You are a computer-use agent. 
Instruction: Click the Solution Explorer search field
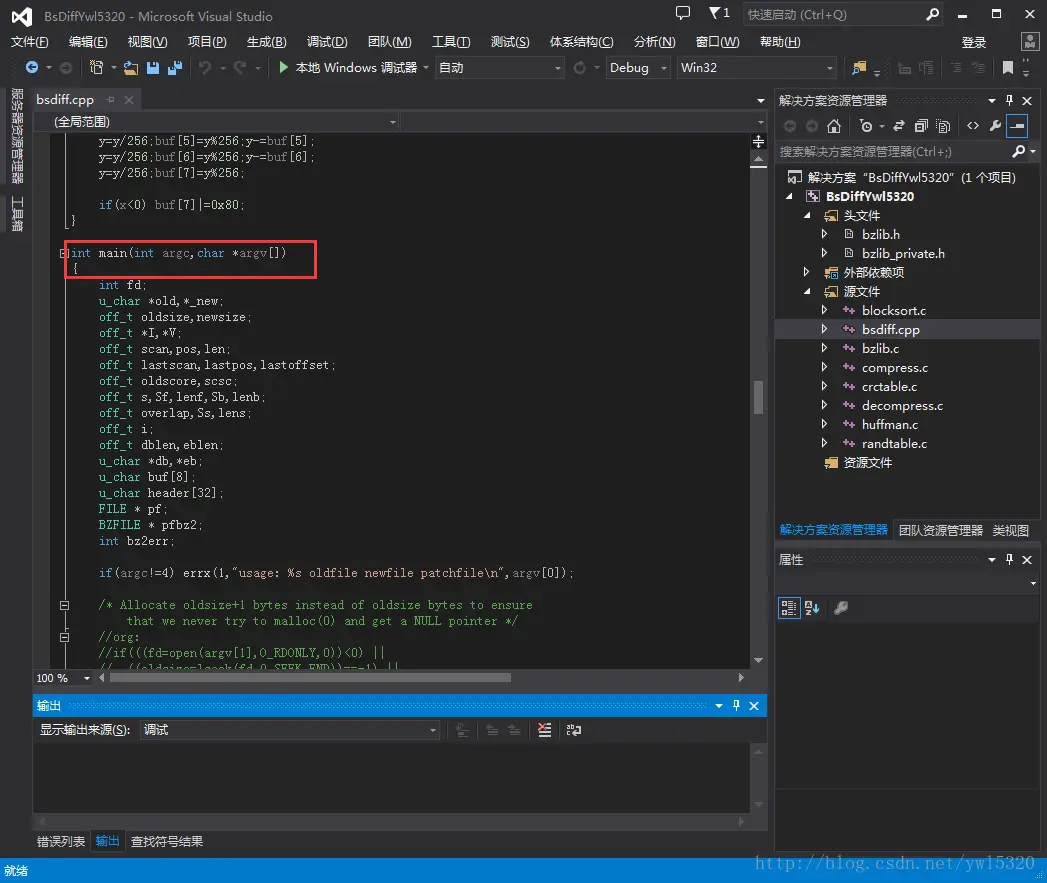[895, 152]
